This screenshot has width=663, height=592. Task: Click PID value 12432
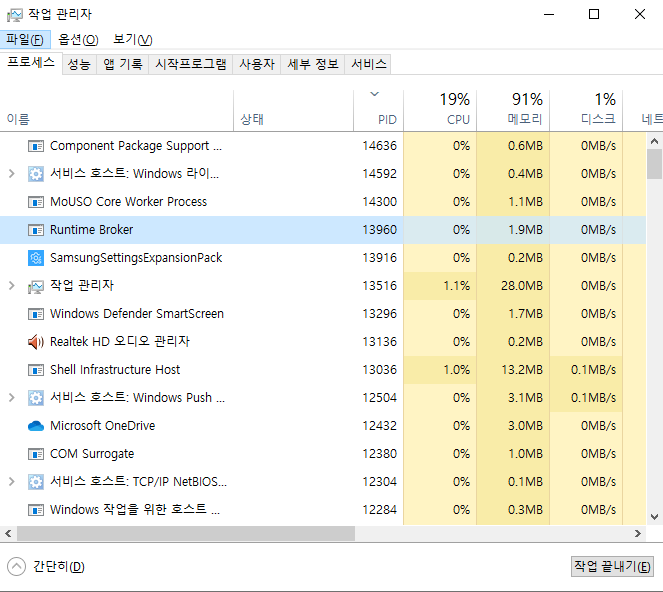pyautogui.click(x=380, y=426)
